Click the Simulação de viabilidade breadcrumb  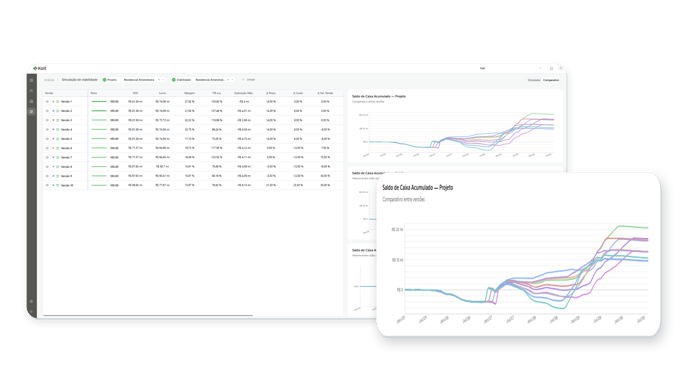coord(79,80)
